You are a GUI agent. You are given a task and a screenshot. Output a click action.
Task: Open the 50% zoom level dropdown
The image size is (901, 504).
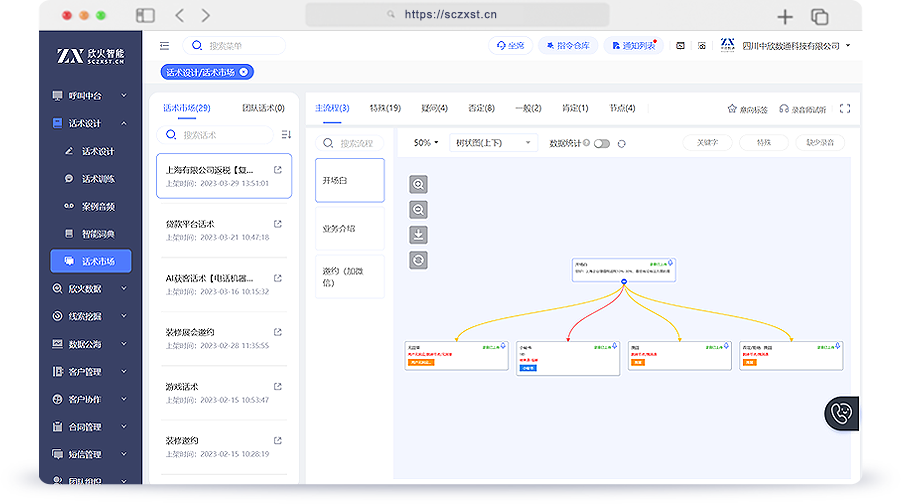pos(426,143)
